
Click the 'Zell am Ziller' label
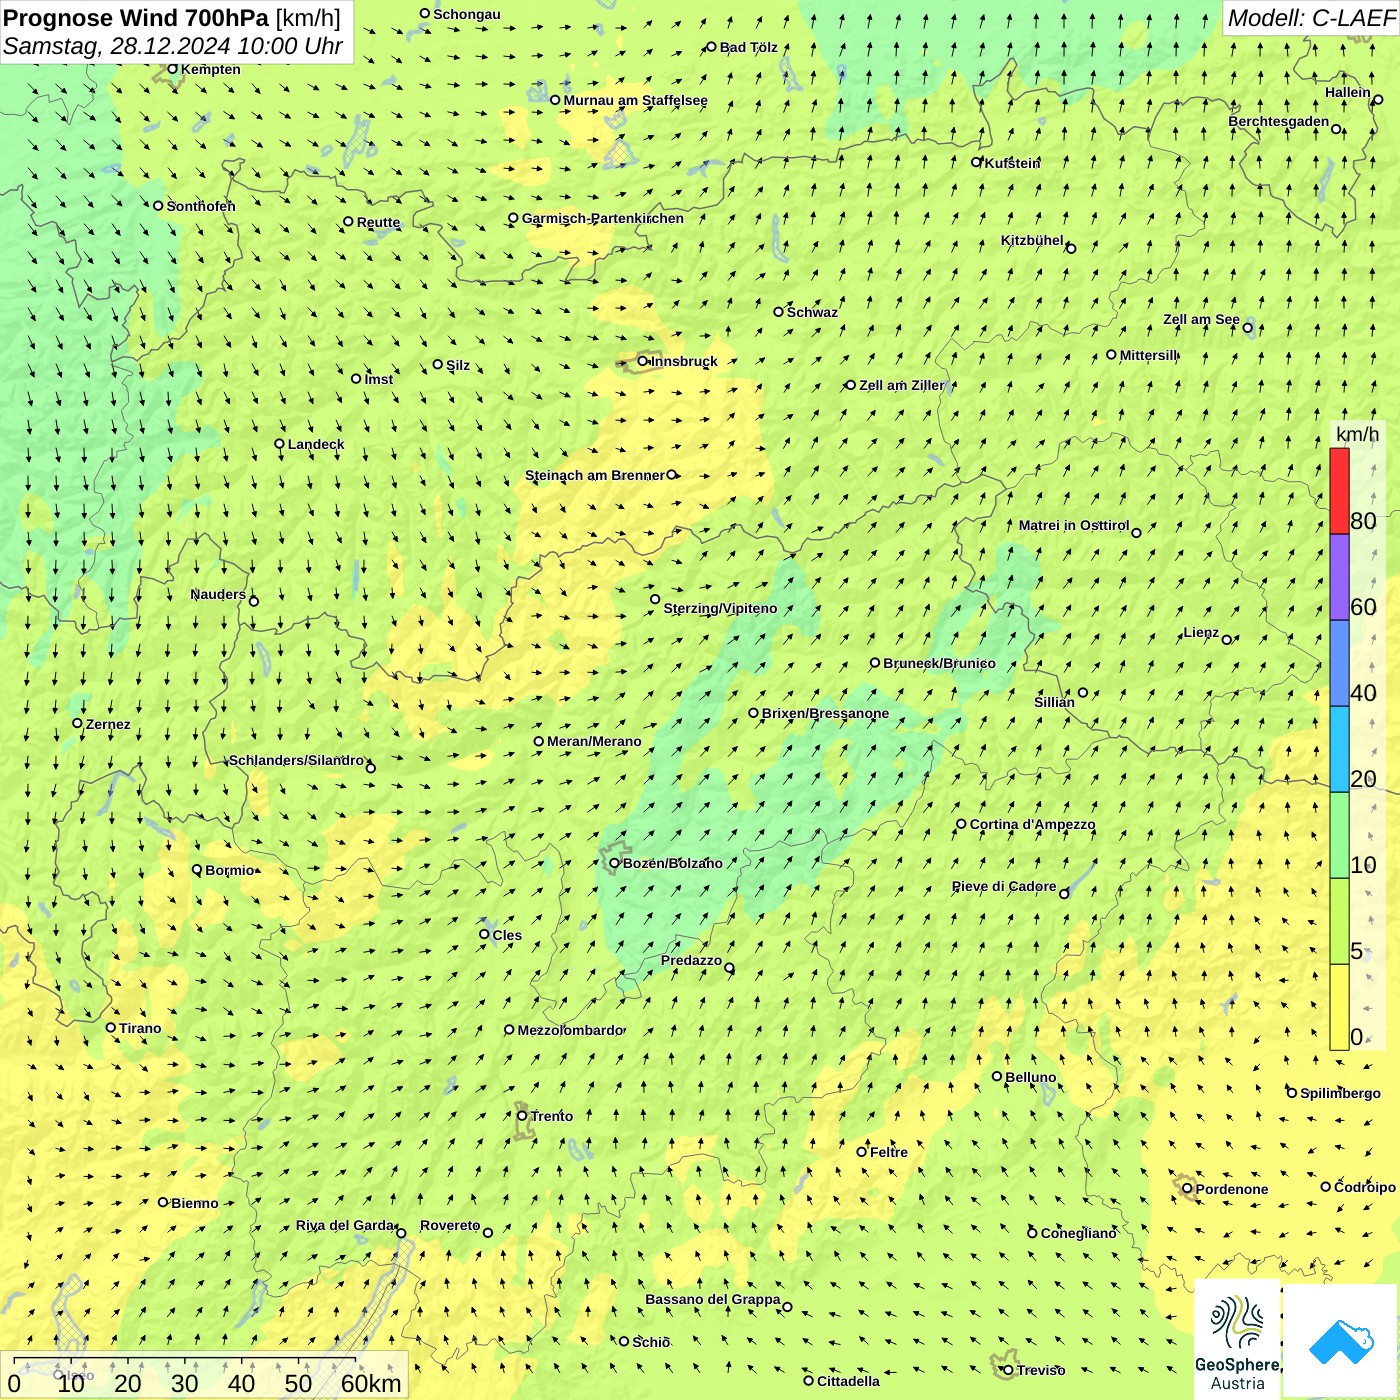pos(902,385)
